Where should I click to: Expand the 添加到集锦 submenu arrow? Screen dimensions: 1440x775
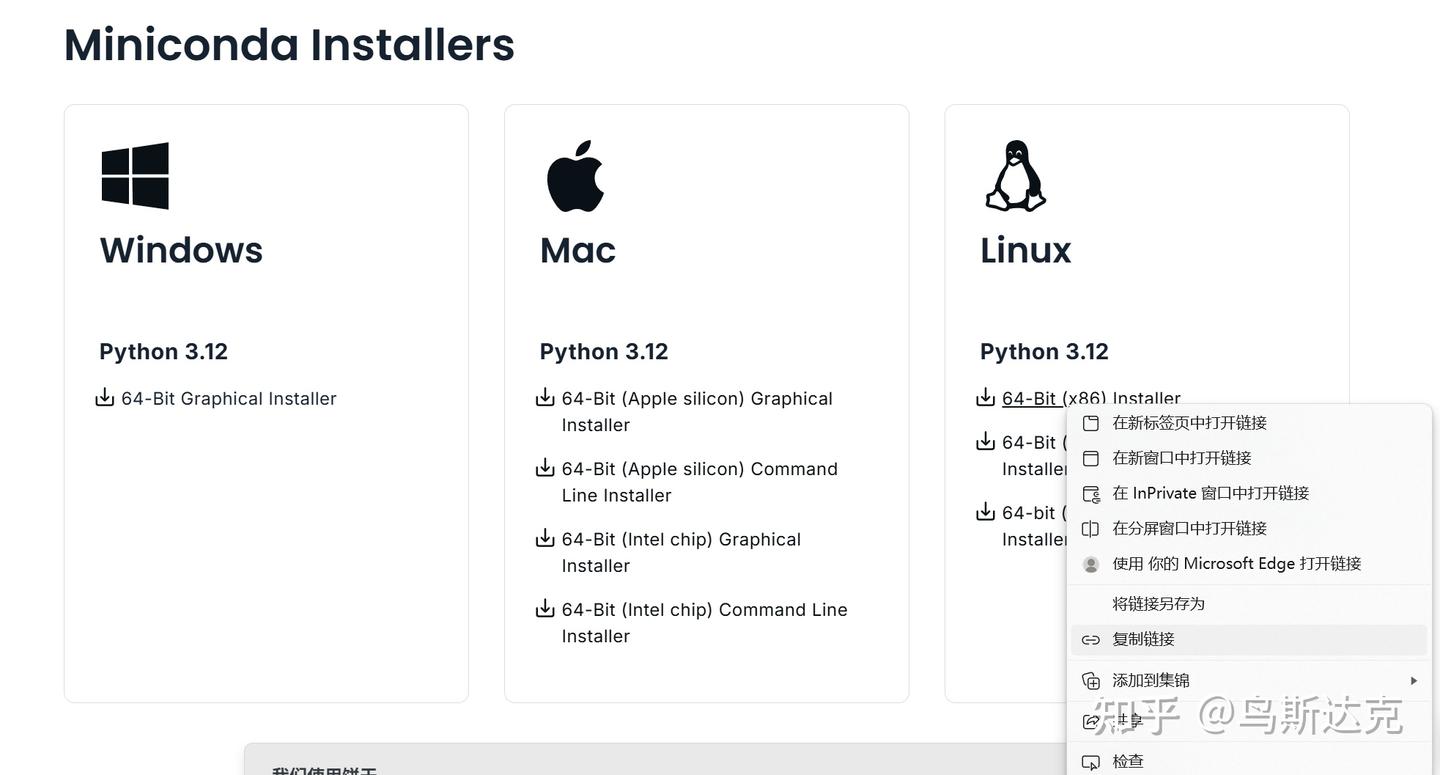coord(1414,680)
